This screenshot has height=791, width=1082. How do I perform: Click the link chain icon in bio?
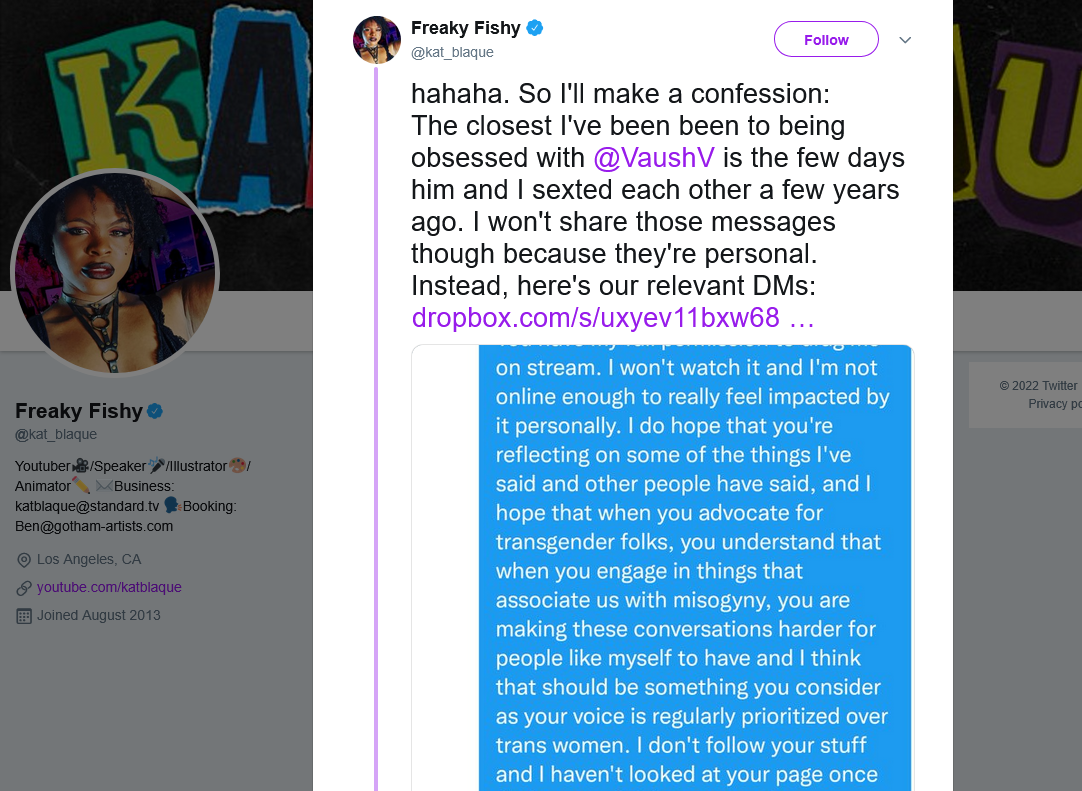point(24,587)
